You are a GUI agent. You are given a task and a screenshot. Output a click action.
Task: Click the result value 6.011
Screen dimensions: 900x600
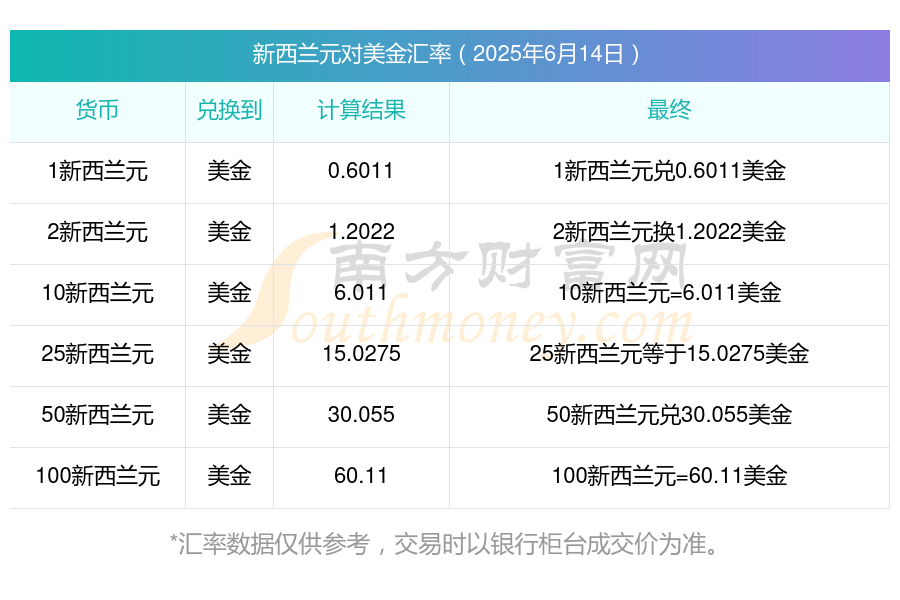pos(361,293)
